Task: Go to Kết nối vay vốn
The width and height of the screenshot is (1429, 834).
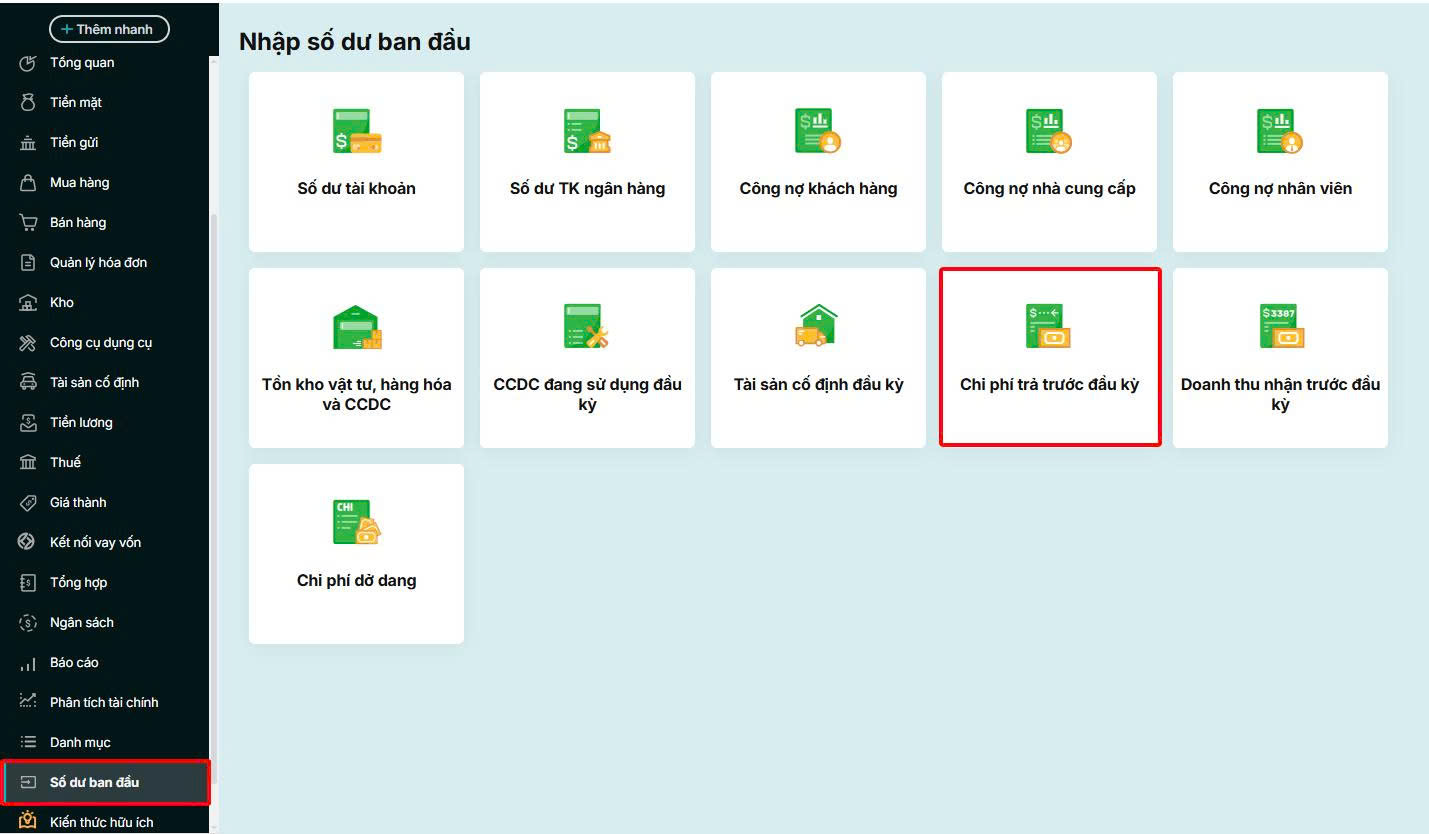Action: point(96,543)
